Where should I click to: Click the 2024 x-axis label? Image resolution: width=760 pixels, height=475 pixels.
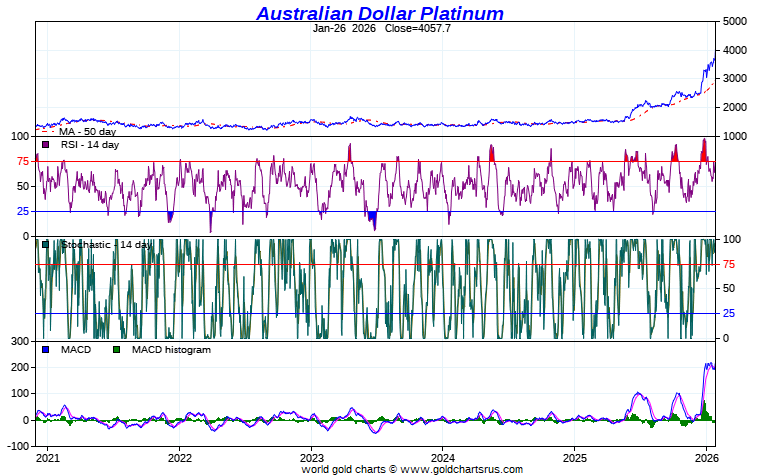443,458
